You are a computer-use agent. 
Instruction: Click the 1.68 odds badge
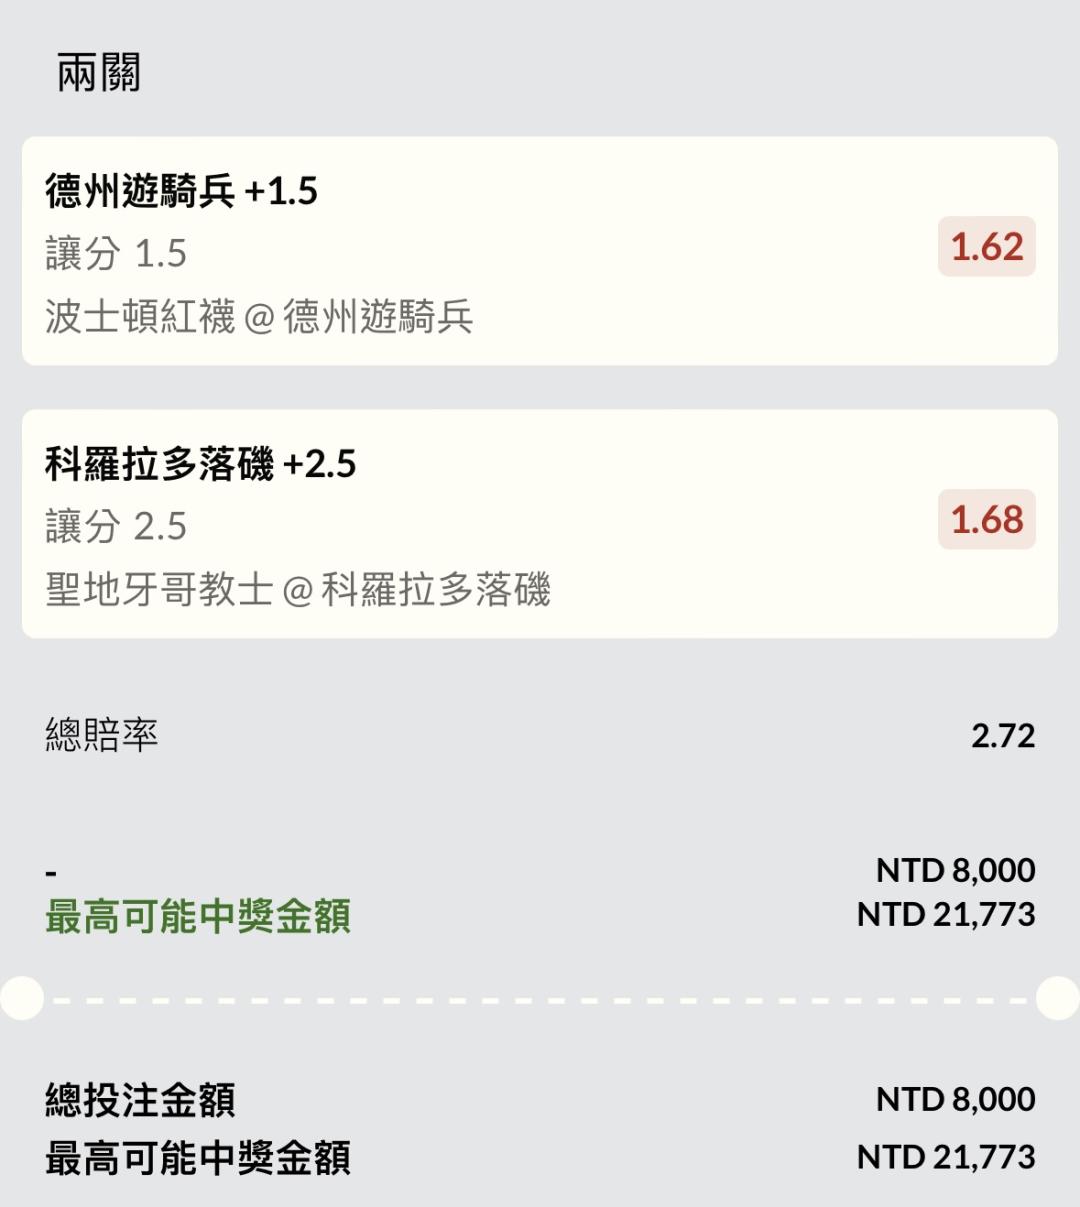(987, 520)
